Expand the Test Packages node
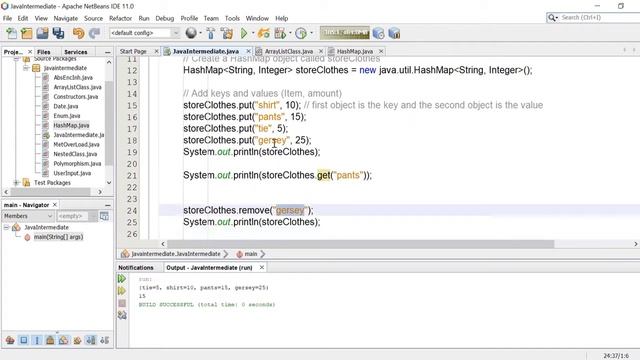Image resolution: width=640 pixels, height=360 pixels. click(x=16, y=182)
